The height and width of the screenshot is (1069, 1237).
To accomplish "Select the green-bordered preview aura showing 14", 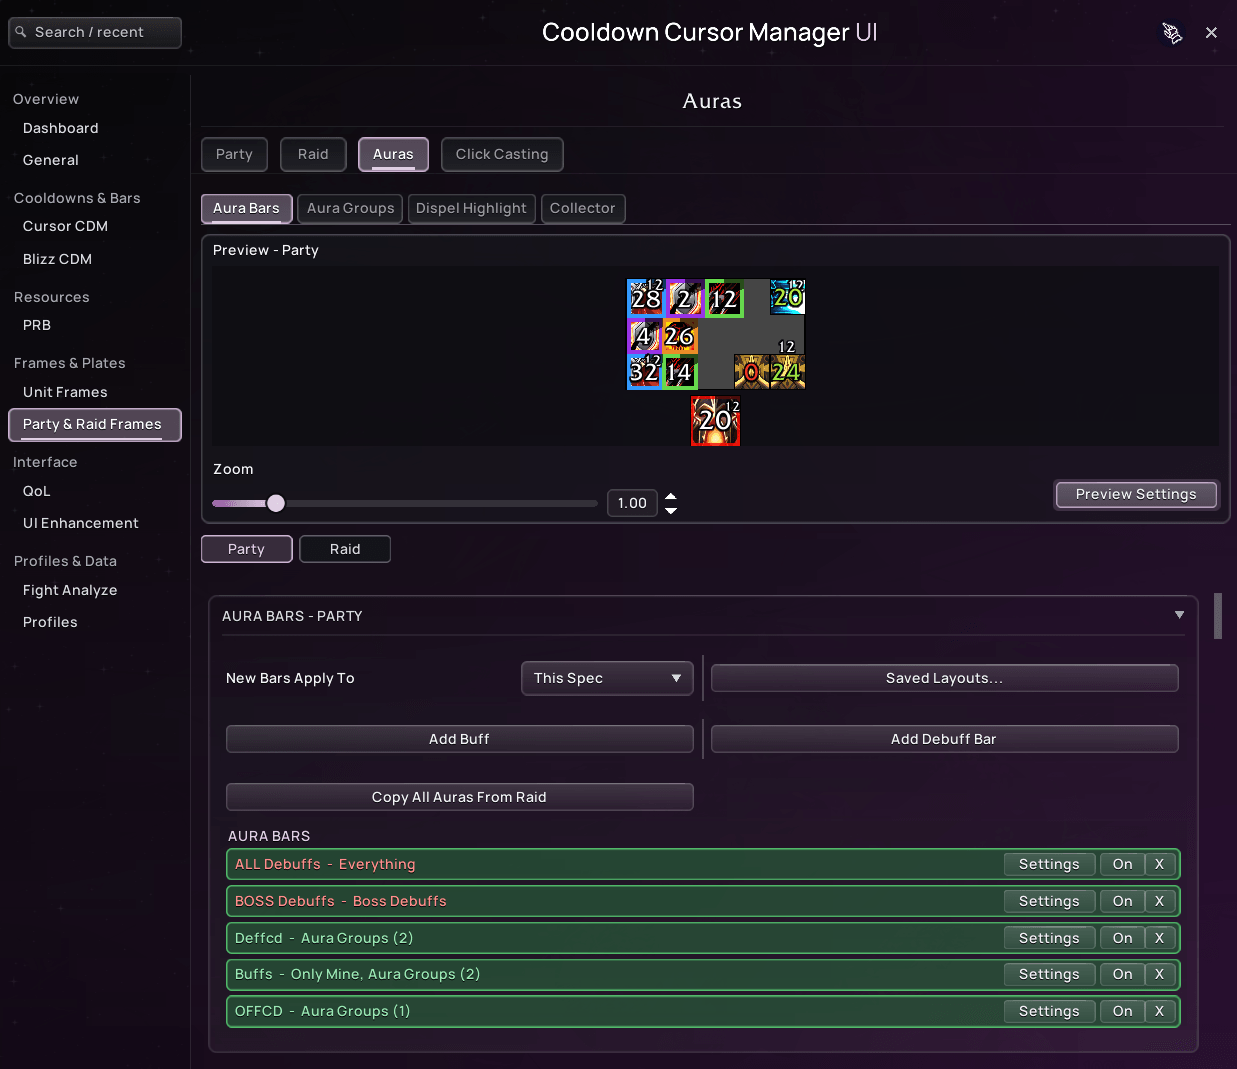I will 680,372.
